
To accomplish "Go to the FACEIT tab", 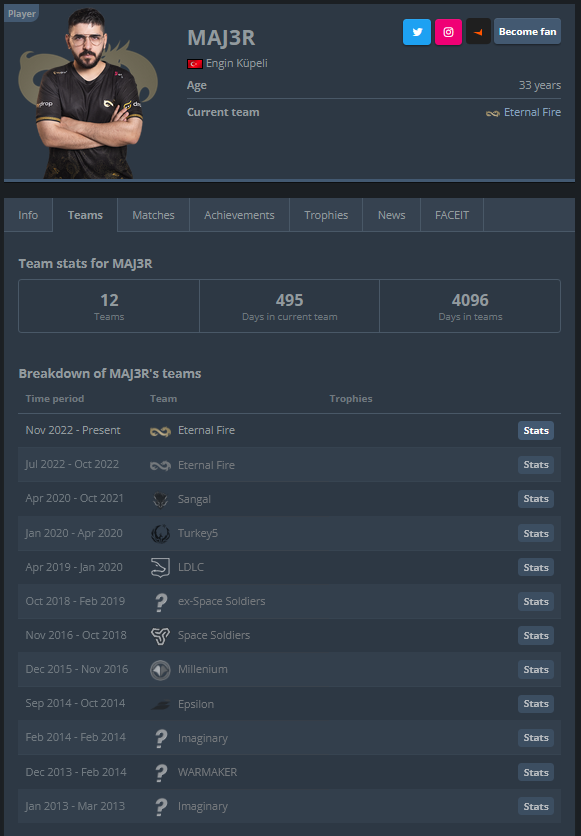I will click(451, 215).
